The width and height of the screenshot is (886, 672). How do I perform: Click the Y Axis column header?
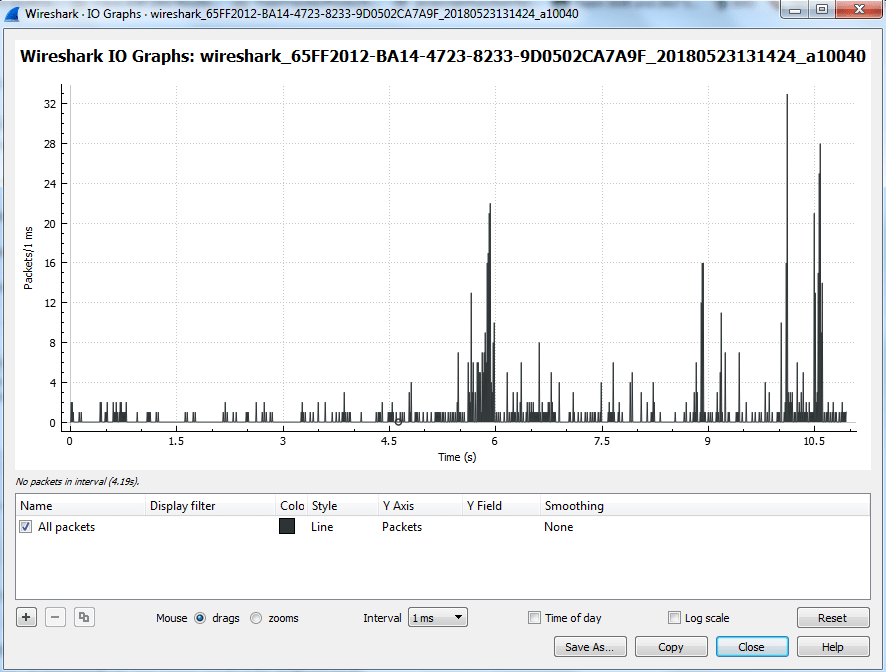tap(420, 506)
